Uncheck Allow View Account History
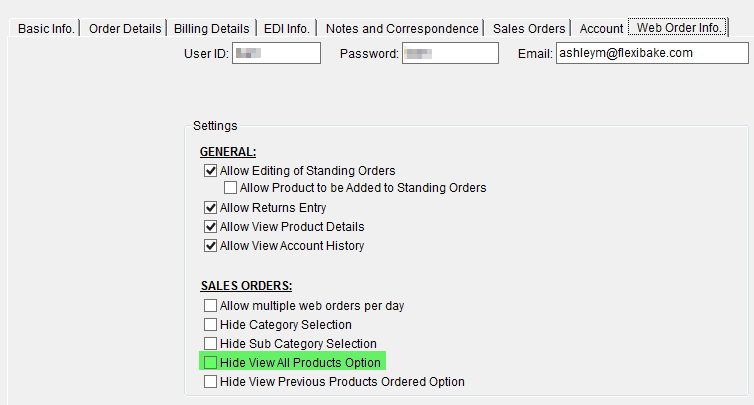The width and height of the screenshot is (754, 405). point(210,246)
